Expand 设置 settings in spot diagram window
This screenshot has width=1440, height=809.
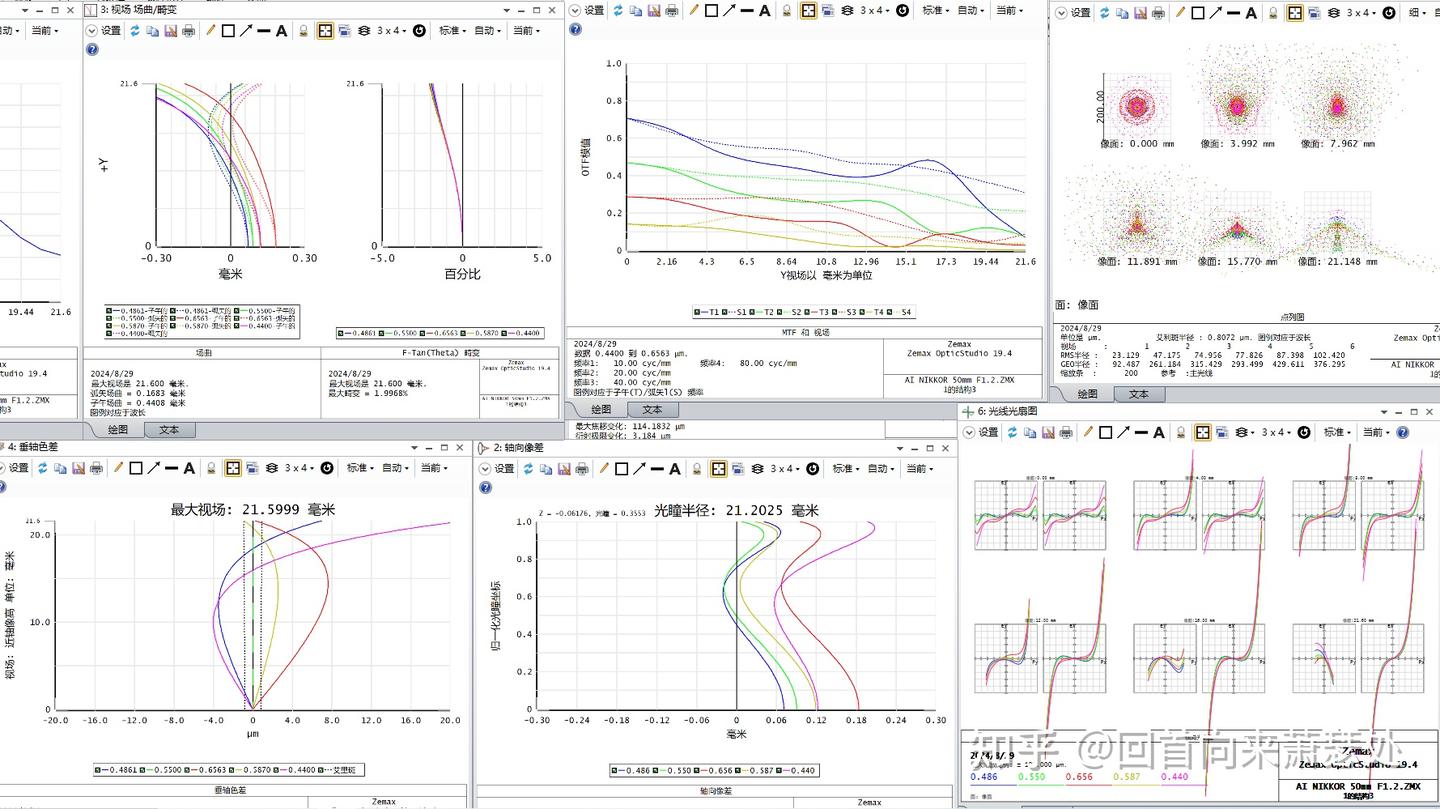(x=1073, y=12)
